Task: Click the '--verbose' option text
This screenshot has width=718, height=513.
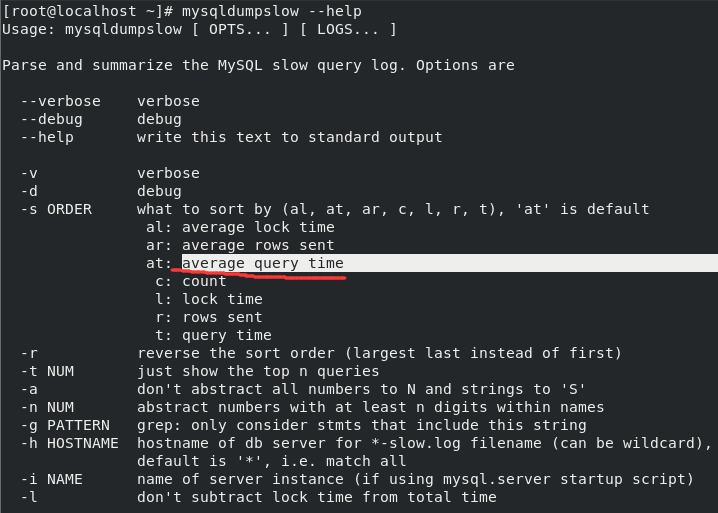Action: click(60, 101)
